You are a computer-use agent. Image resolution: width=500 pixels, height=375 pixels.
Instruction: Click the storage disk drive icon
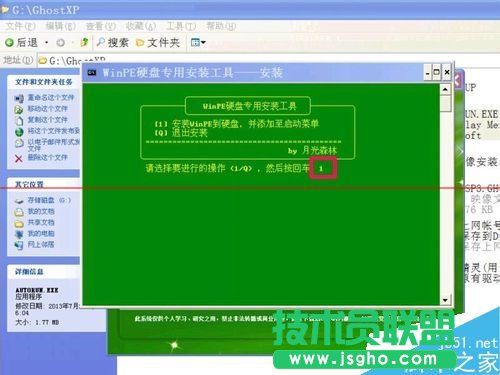point(19,201)
